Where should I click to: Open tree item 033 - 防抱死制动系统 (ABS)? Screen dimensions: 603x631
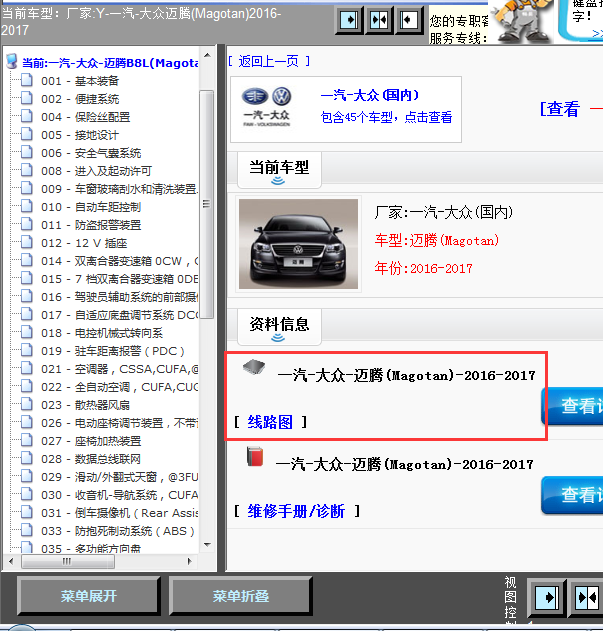pyautogui.click(x=118, y=531)
